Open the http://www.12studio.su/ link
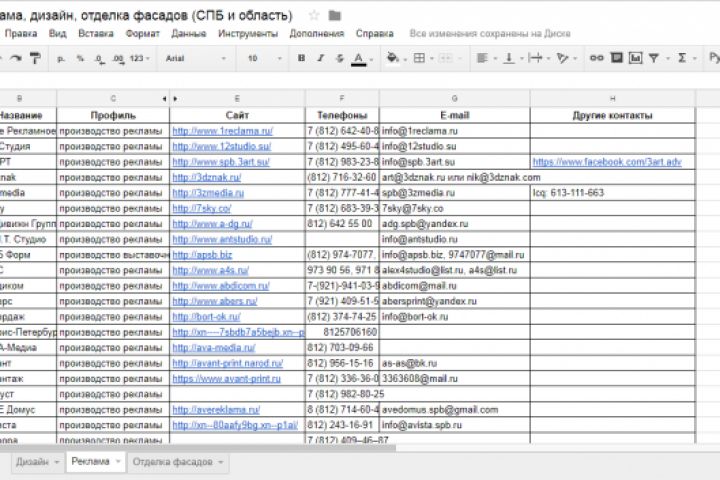The height and width of the screenshot is (480, 720). point(221,147)
